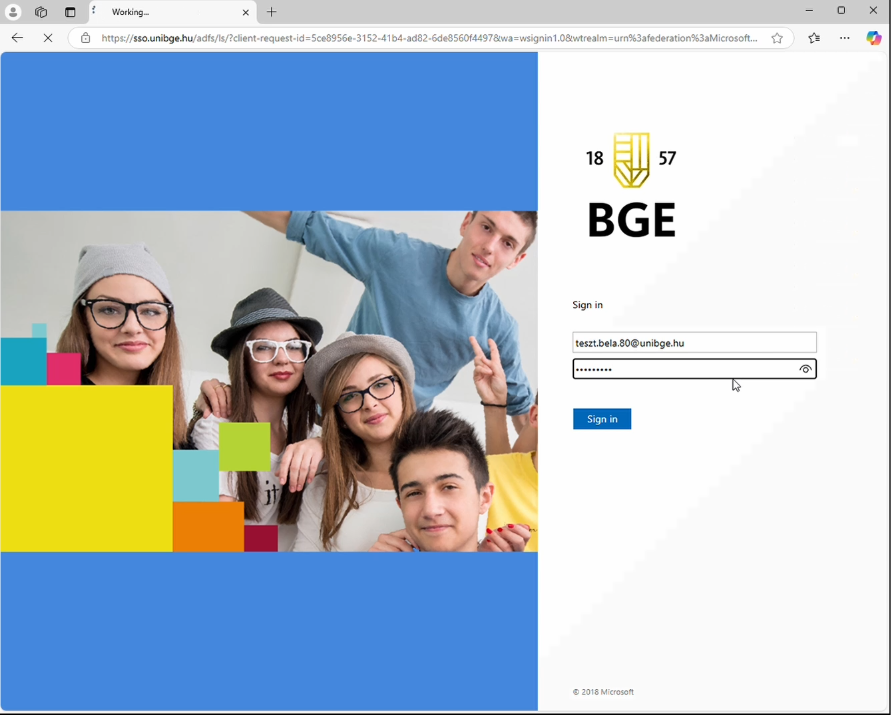Go back to the previous page
Viewport: 891px width, 715px height.
[x=18, y=38]
